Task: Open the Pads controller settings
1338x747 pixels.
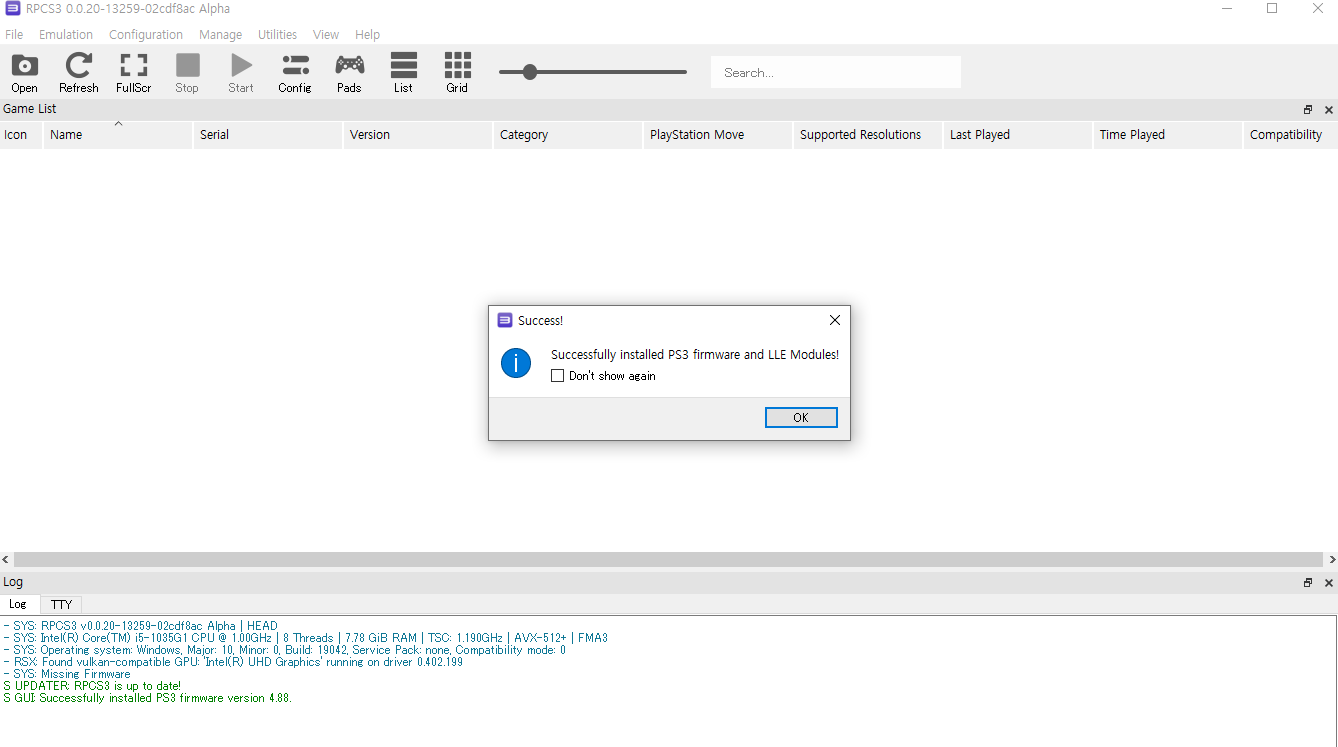Action: pyautogui.click(x=349, y=73)
